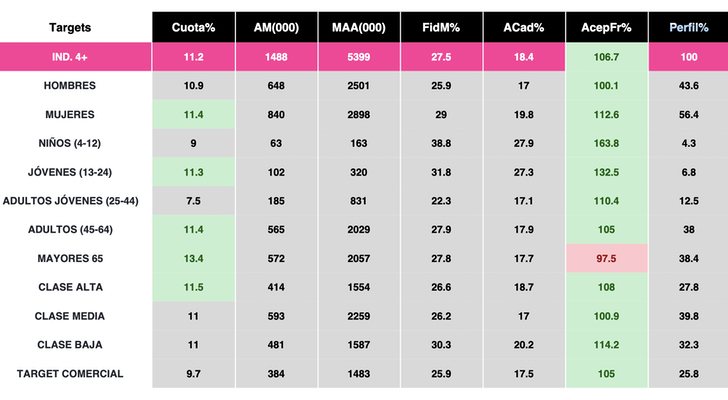This screenshot has height=400, width=728.
Task: Click the NIÑOS (4-12) row label
Action: [70, 143]
